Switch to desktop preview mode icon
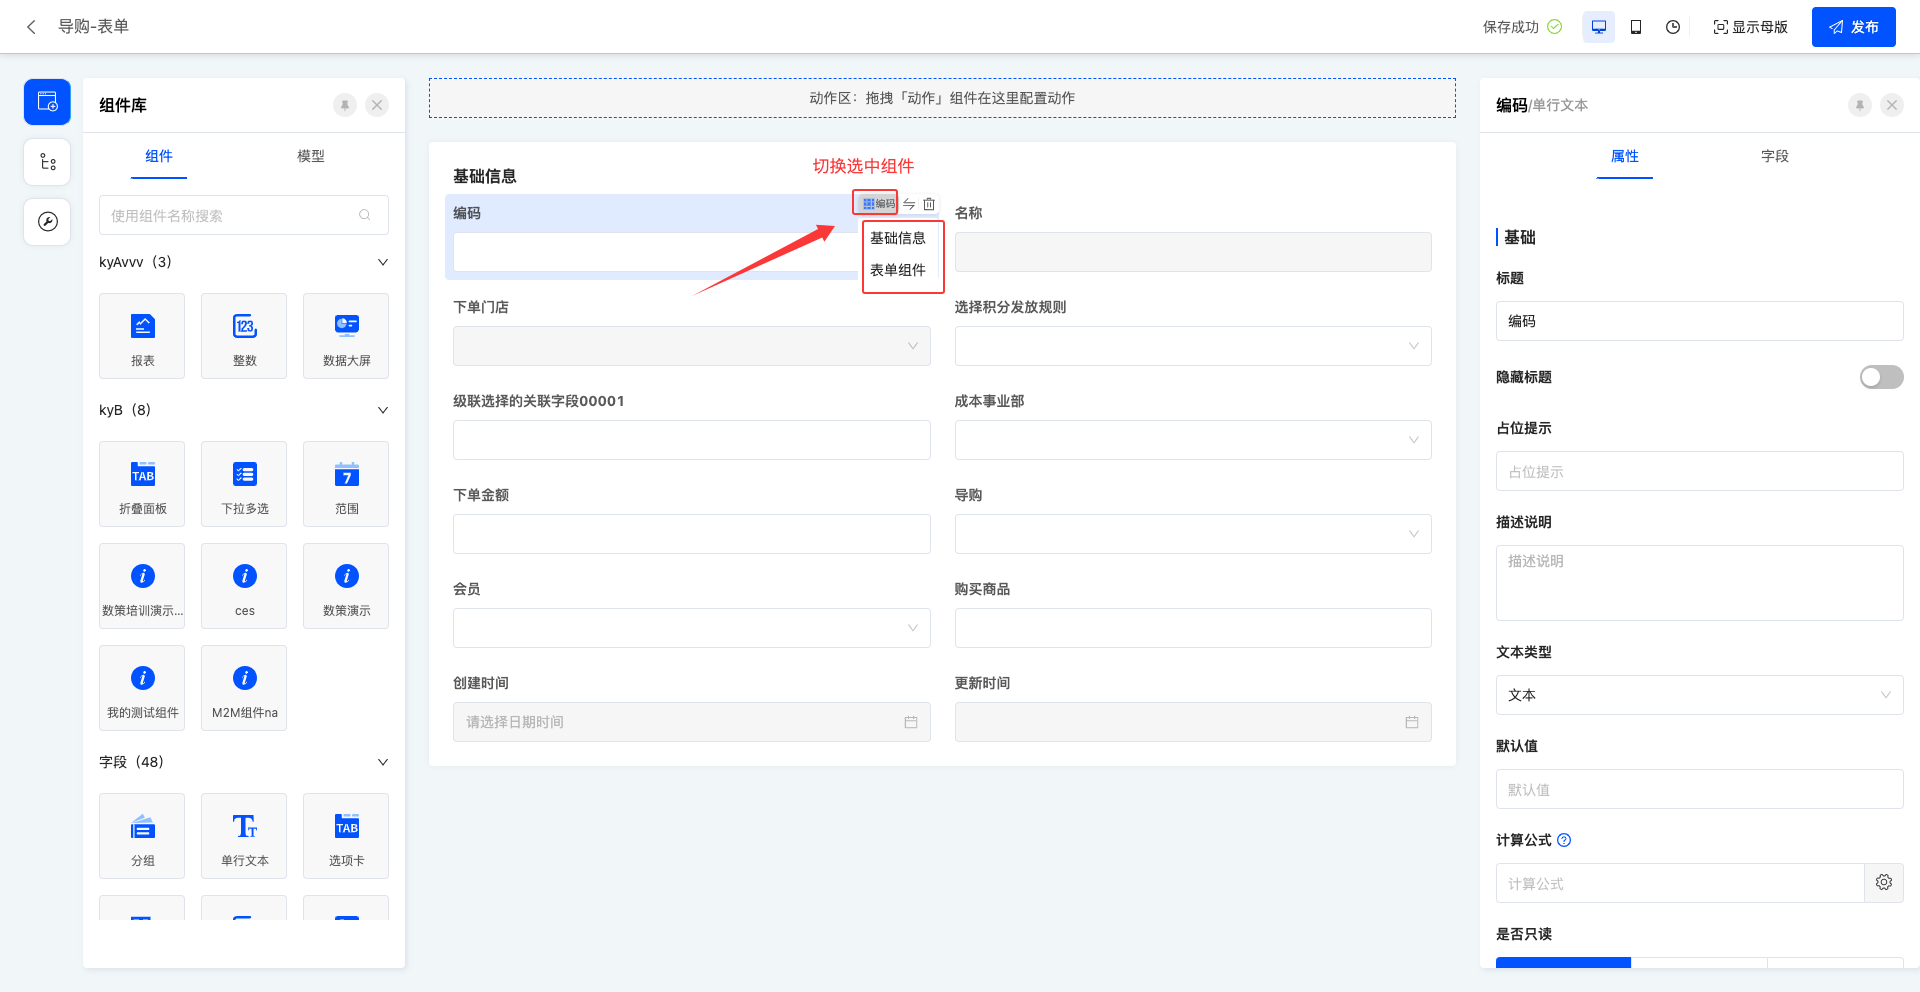Viewport: 1920px width, 992px height. point(1598,27)
